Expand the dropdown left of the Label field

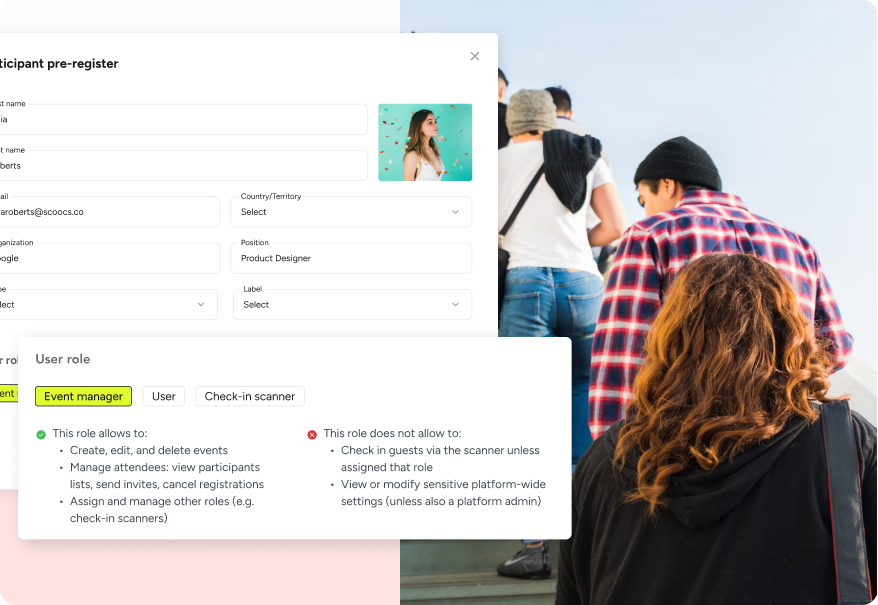click(x=109, y=304)
